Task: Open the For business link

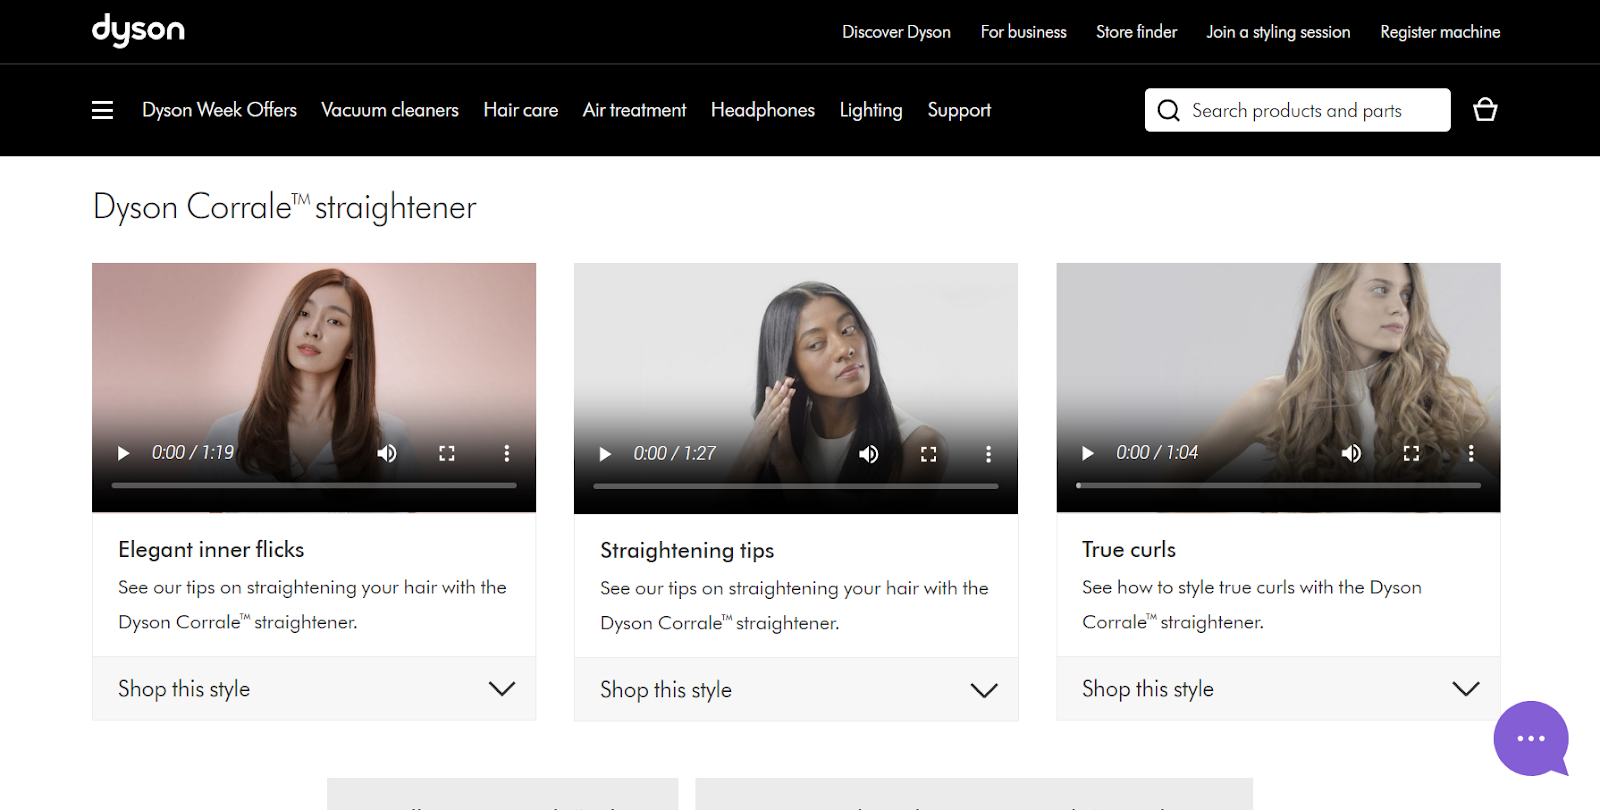Action: click(x=1023, y=32)
